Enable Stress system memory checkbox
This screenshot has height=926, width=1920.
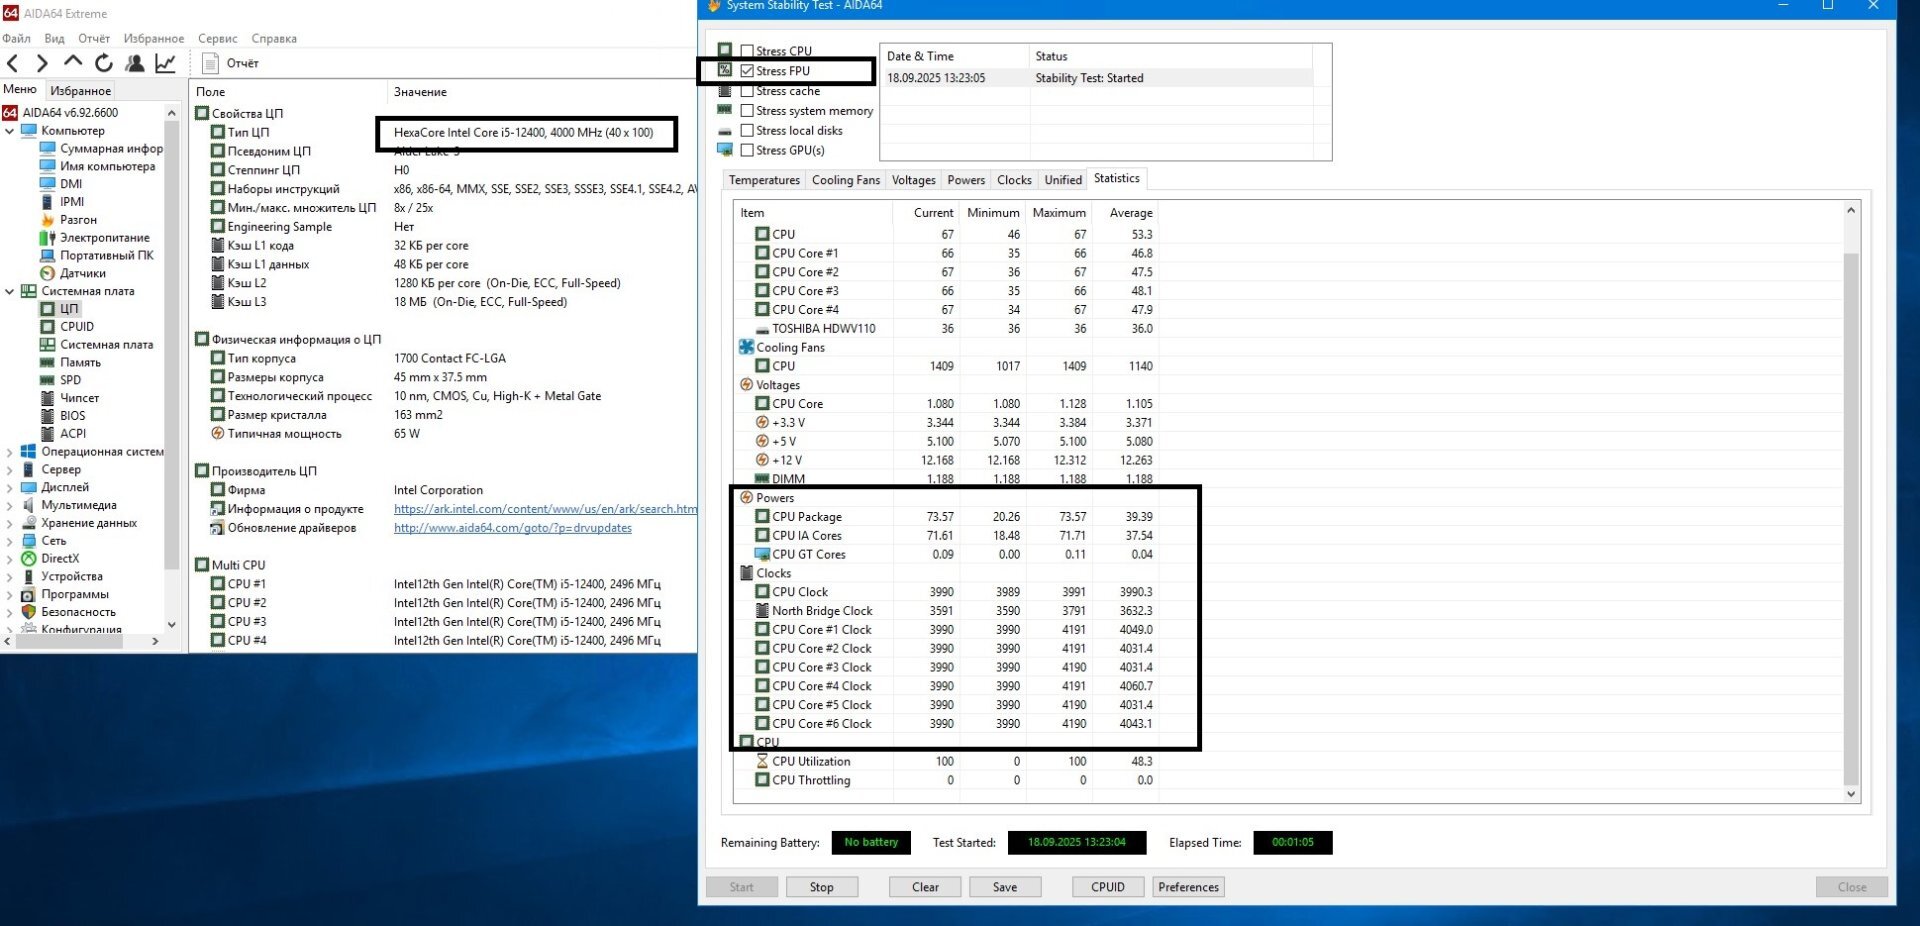point(747,111)
